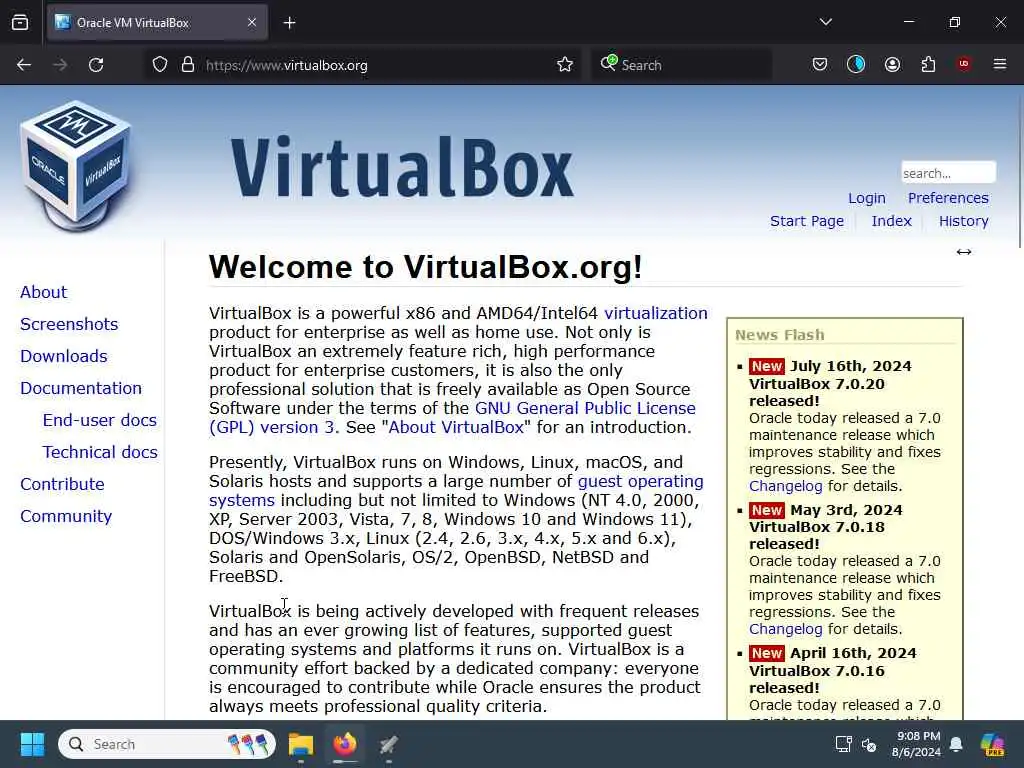Click the site search... field
1024x768 pixels.
coord(948,173)
